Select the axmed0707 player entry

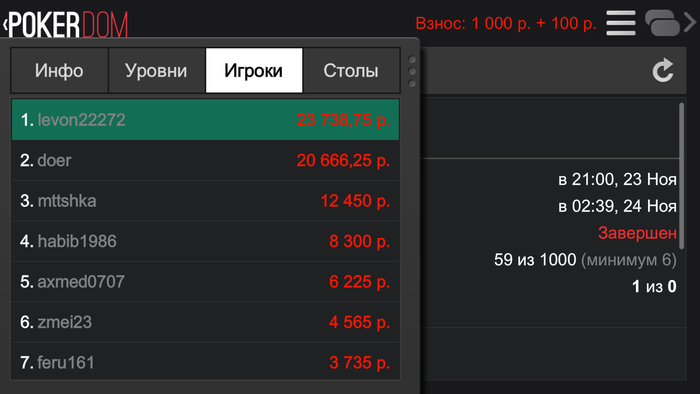point(205,282)
